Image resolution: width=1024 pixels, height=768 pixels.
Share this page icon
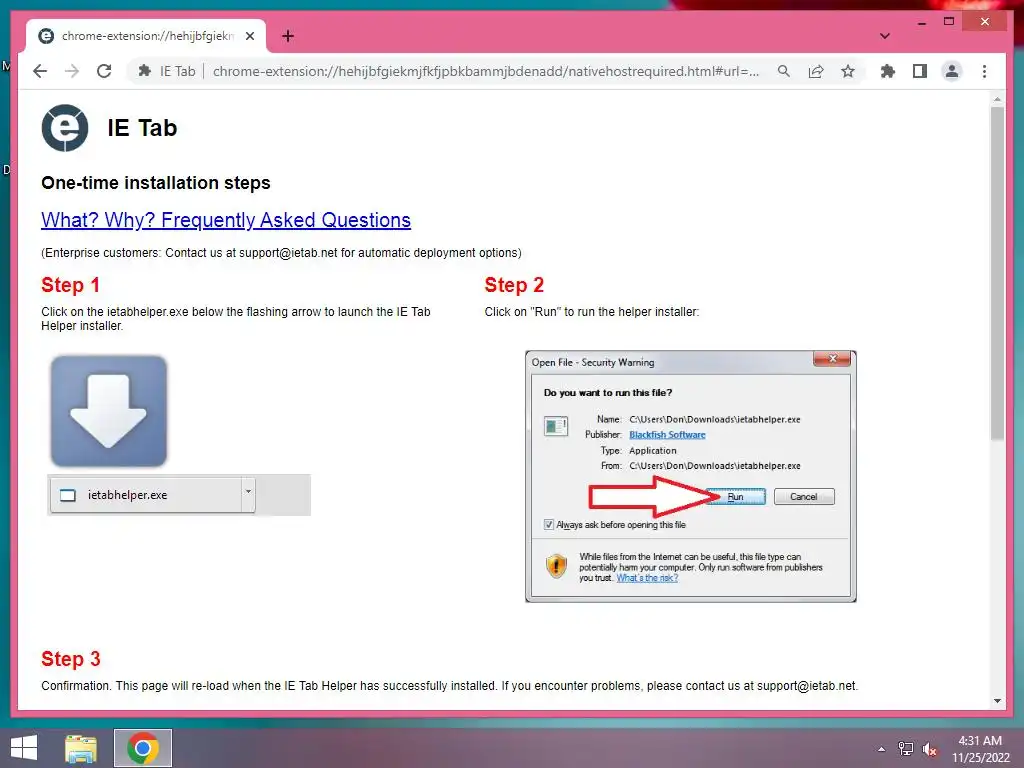[x=816, y=71]
